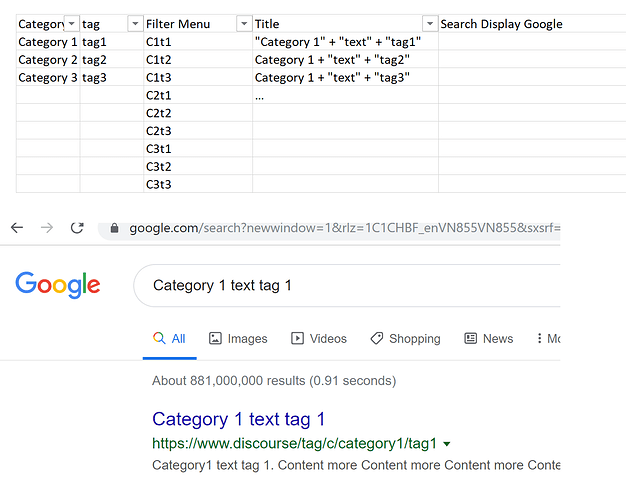626x500 pixels.
Task: Select the C2t1 spreadsheet cell
Action: tap(198, 95)
